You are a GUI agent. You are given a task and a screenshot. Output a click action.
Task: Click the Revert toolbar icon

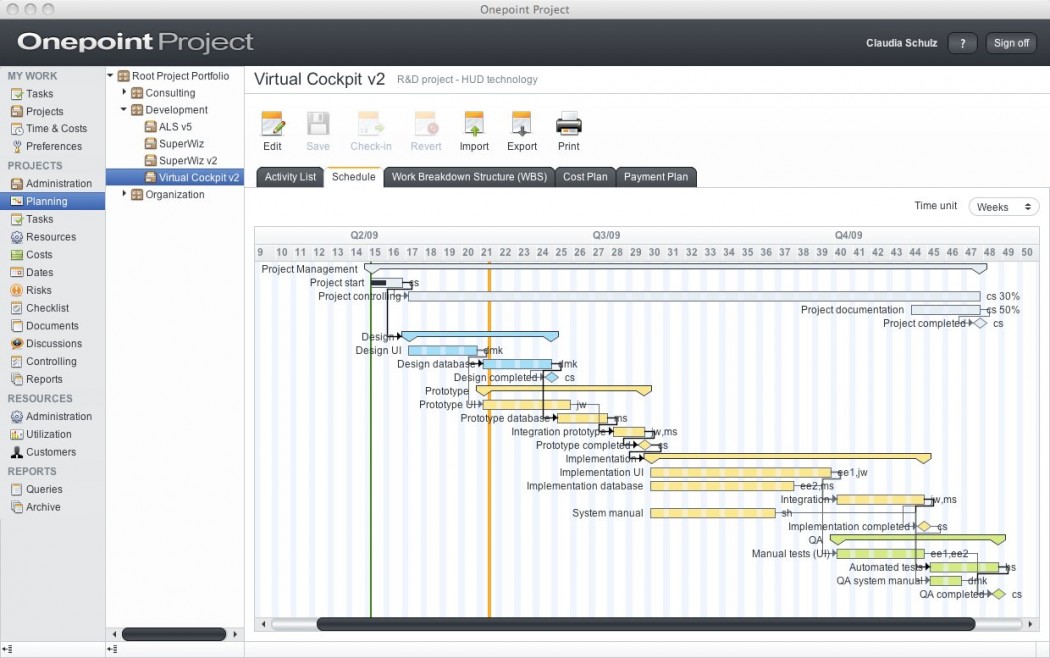[x=426, y=124]
